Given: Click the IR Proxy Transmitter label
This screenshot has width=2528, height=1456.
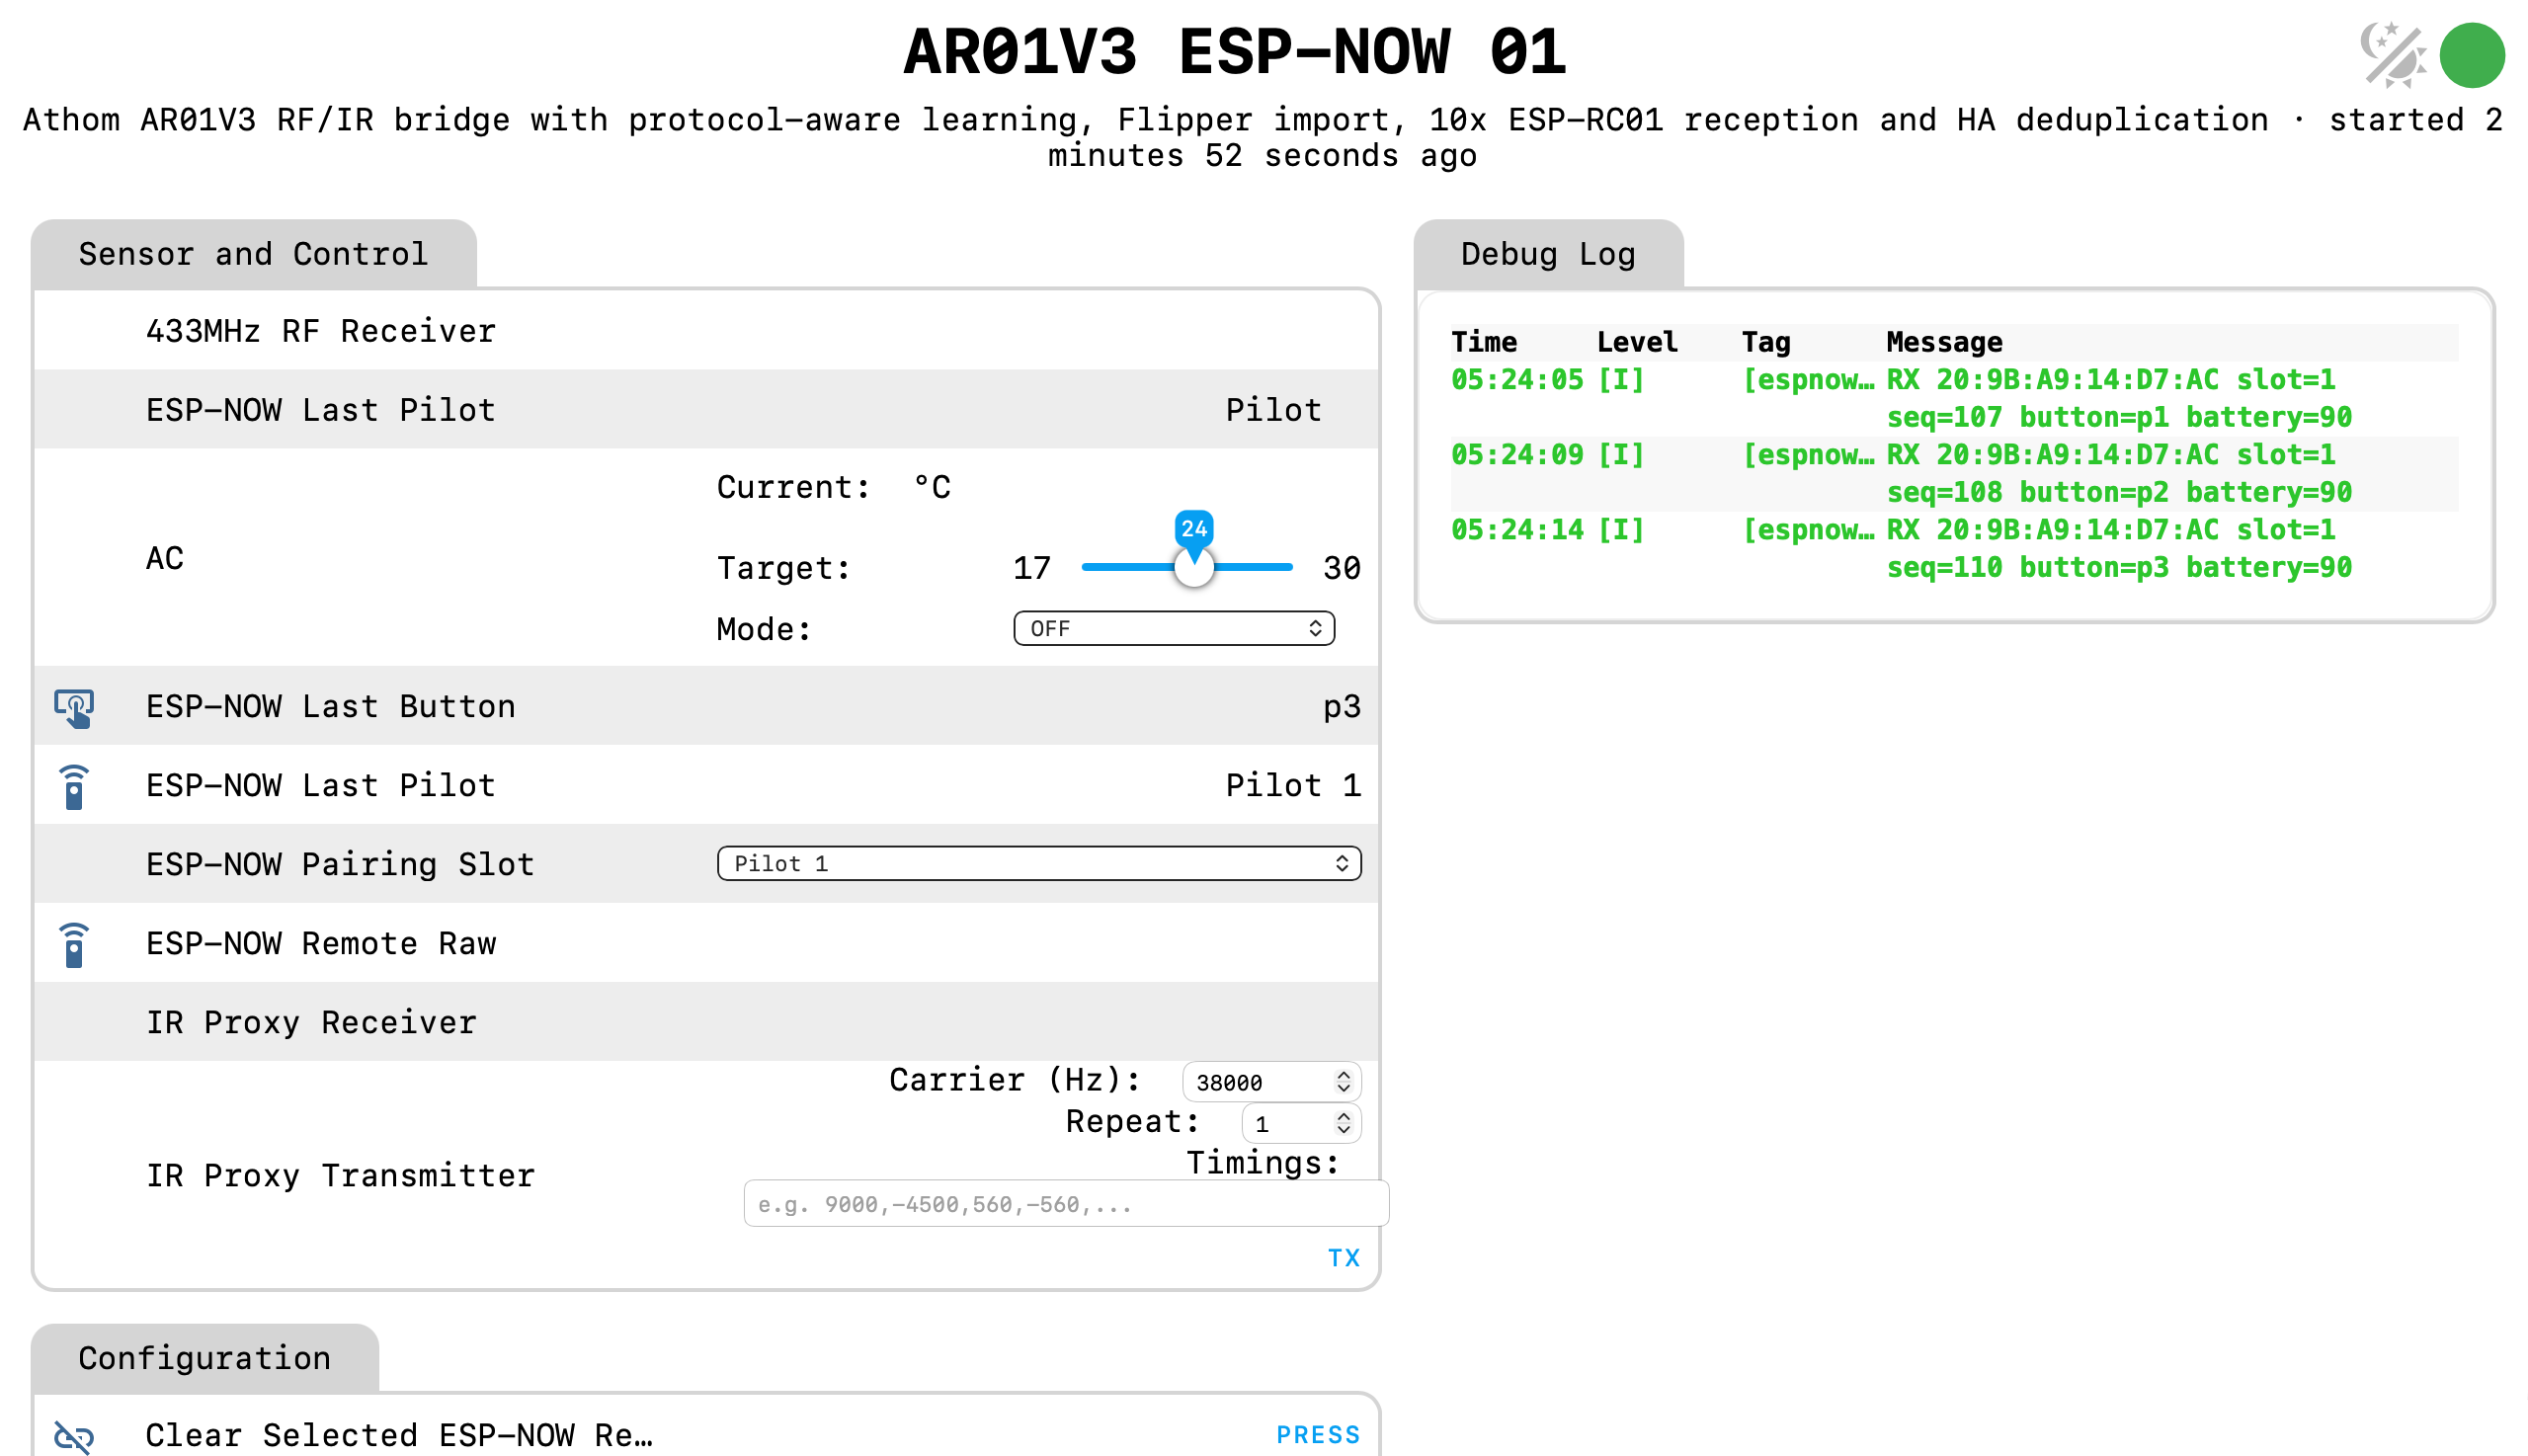Looking at the screenshot, I should [340, 1176].
